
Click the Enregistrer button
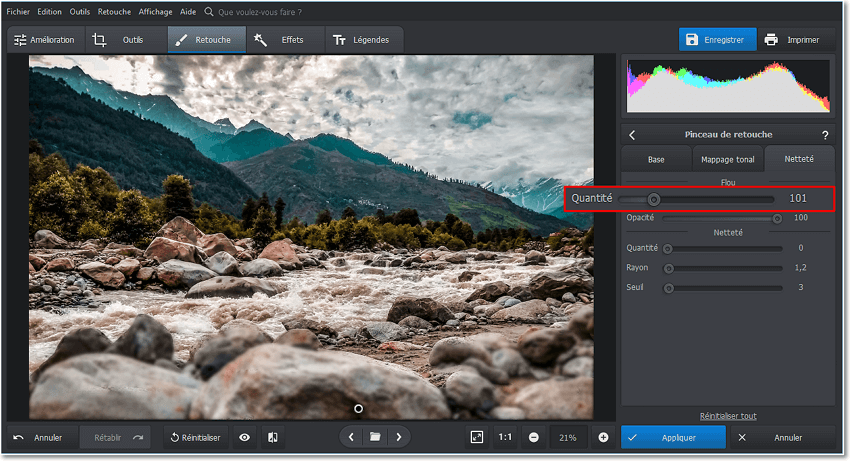pos(716,40)
